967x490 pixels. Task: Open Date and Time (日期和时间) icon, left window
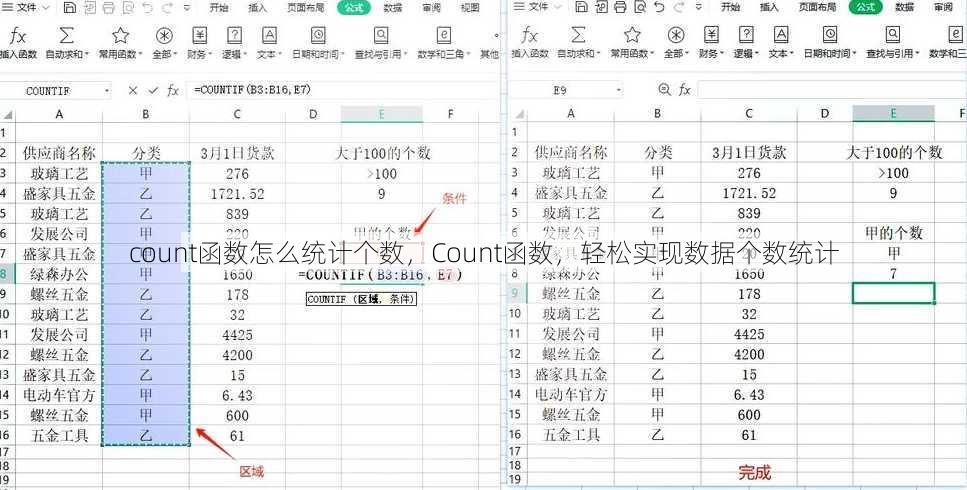pyautogui.click(x=318, y=35)
